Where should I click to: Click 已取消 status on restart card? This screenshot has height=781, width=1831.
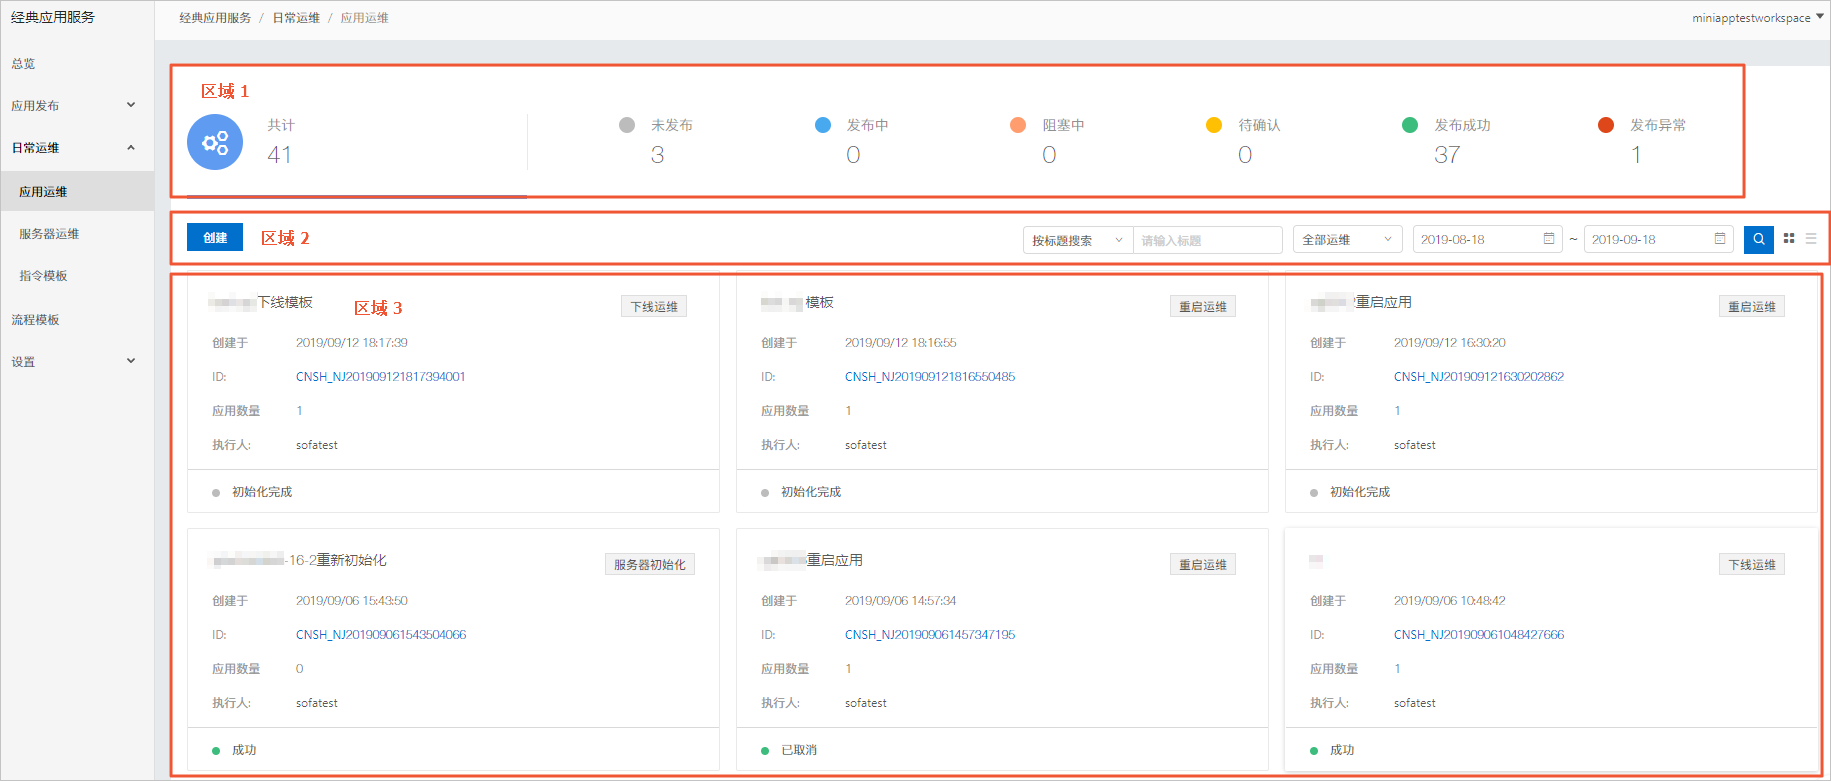point(799,750)
